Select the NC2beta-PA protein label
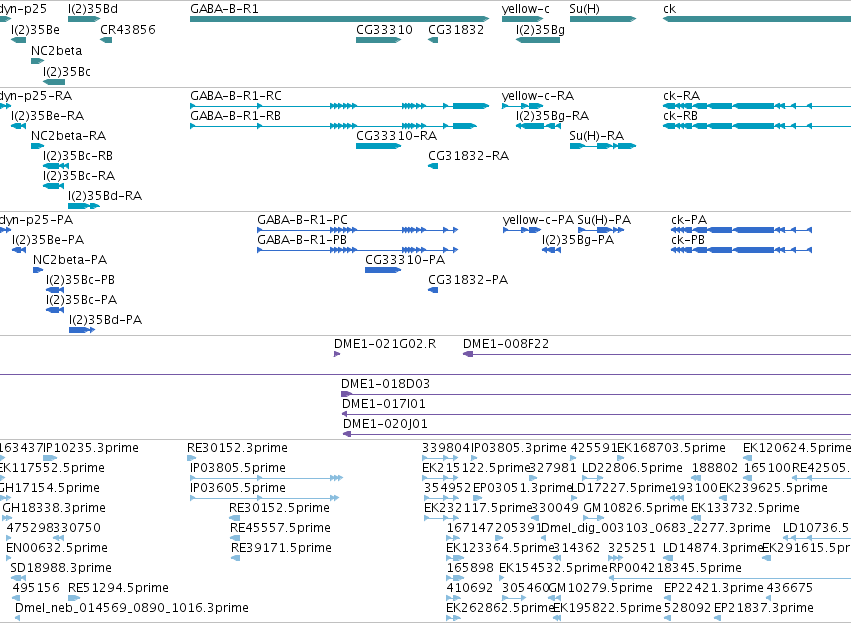Image resolution: width=851 pixels, height=623 pixels. [x=70, y=260]
